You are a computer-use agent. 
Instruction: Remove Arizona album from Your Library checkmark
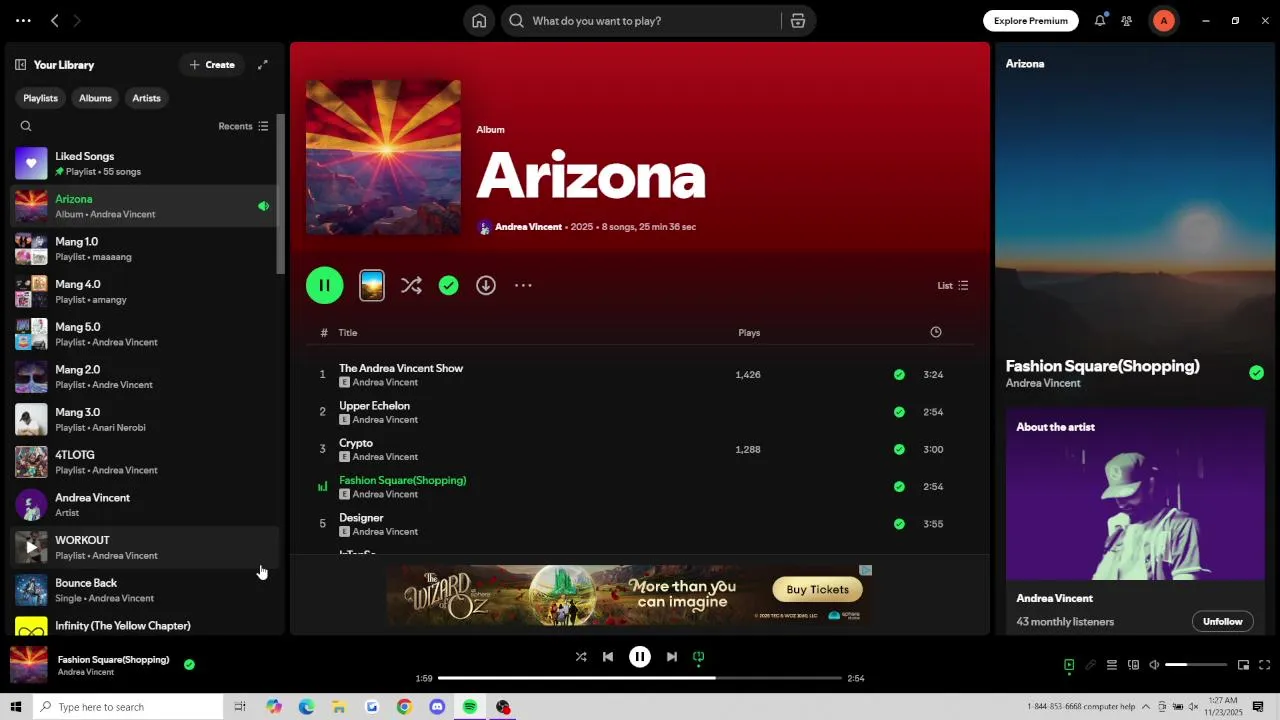coord(449,286)
